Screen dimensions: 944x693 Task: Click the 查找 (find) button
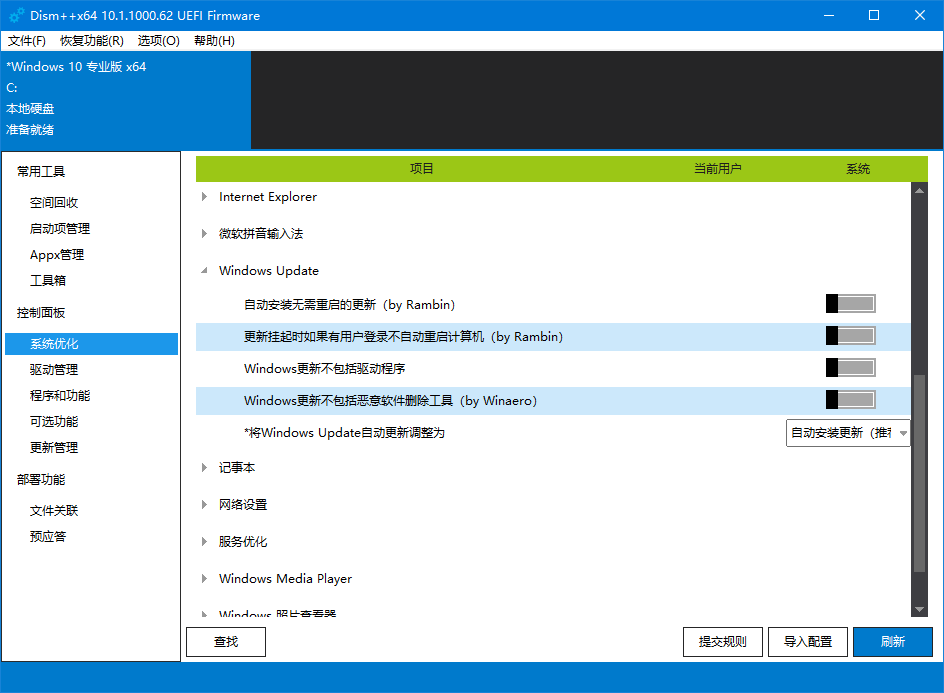(x=224, y=641)
